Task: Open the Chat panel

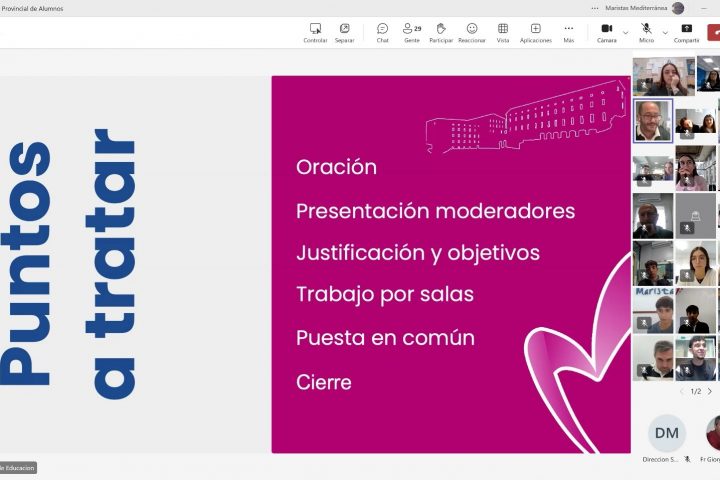Action: pyautogui.click(x=382, y=29)
